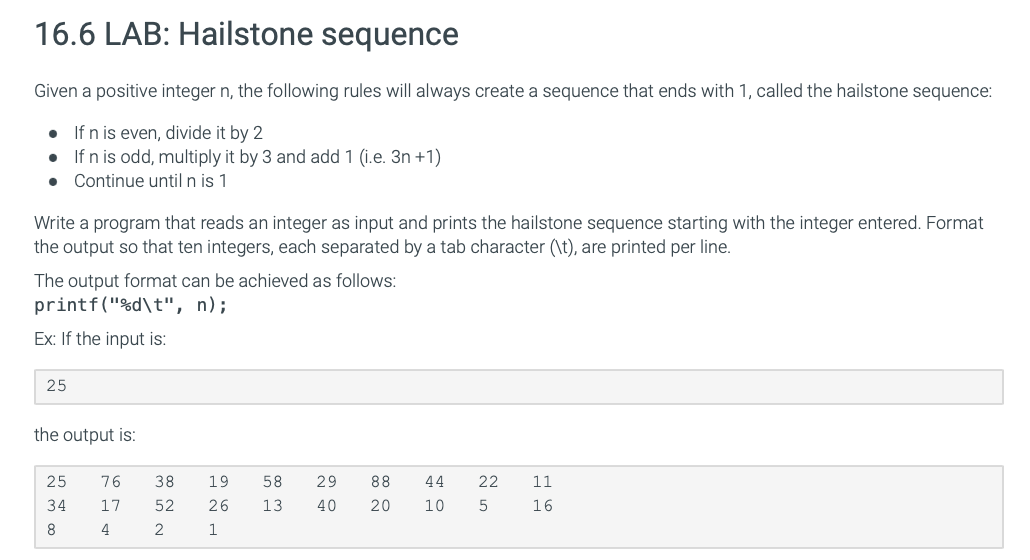Click the number 58 in the output

tap(272, 482)
